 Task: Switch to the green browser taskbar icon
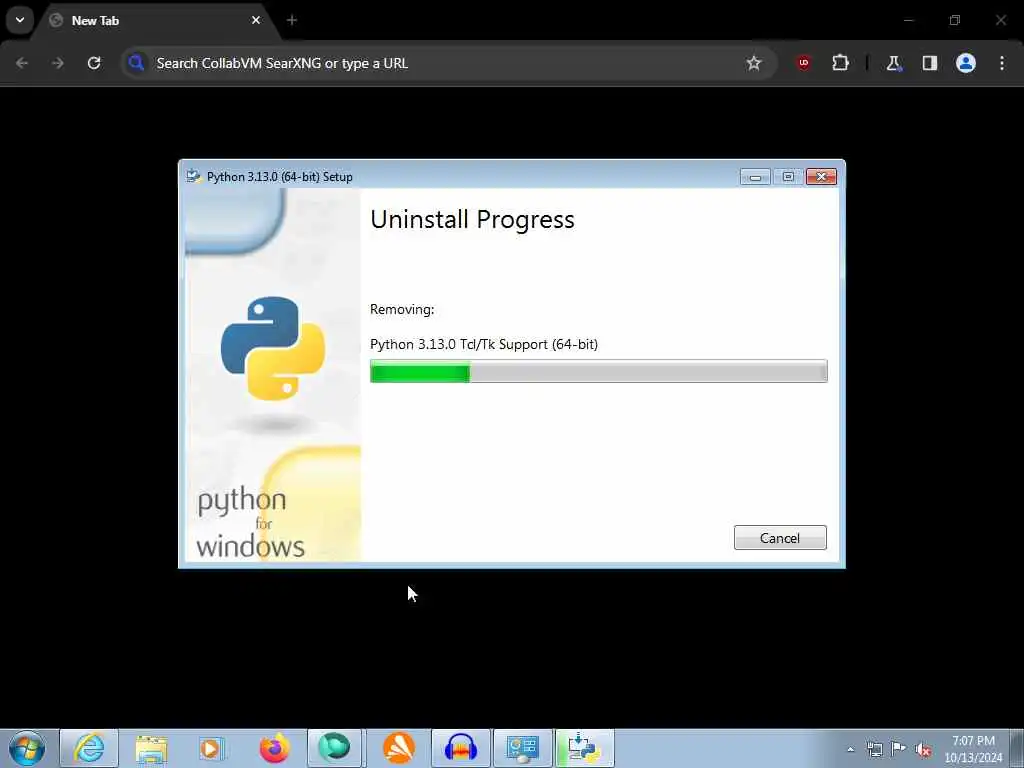pos(334,748)
